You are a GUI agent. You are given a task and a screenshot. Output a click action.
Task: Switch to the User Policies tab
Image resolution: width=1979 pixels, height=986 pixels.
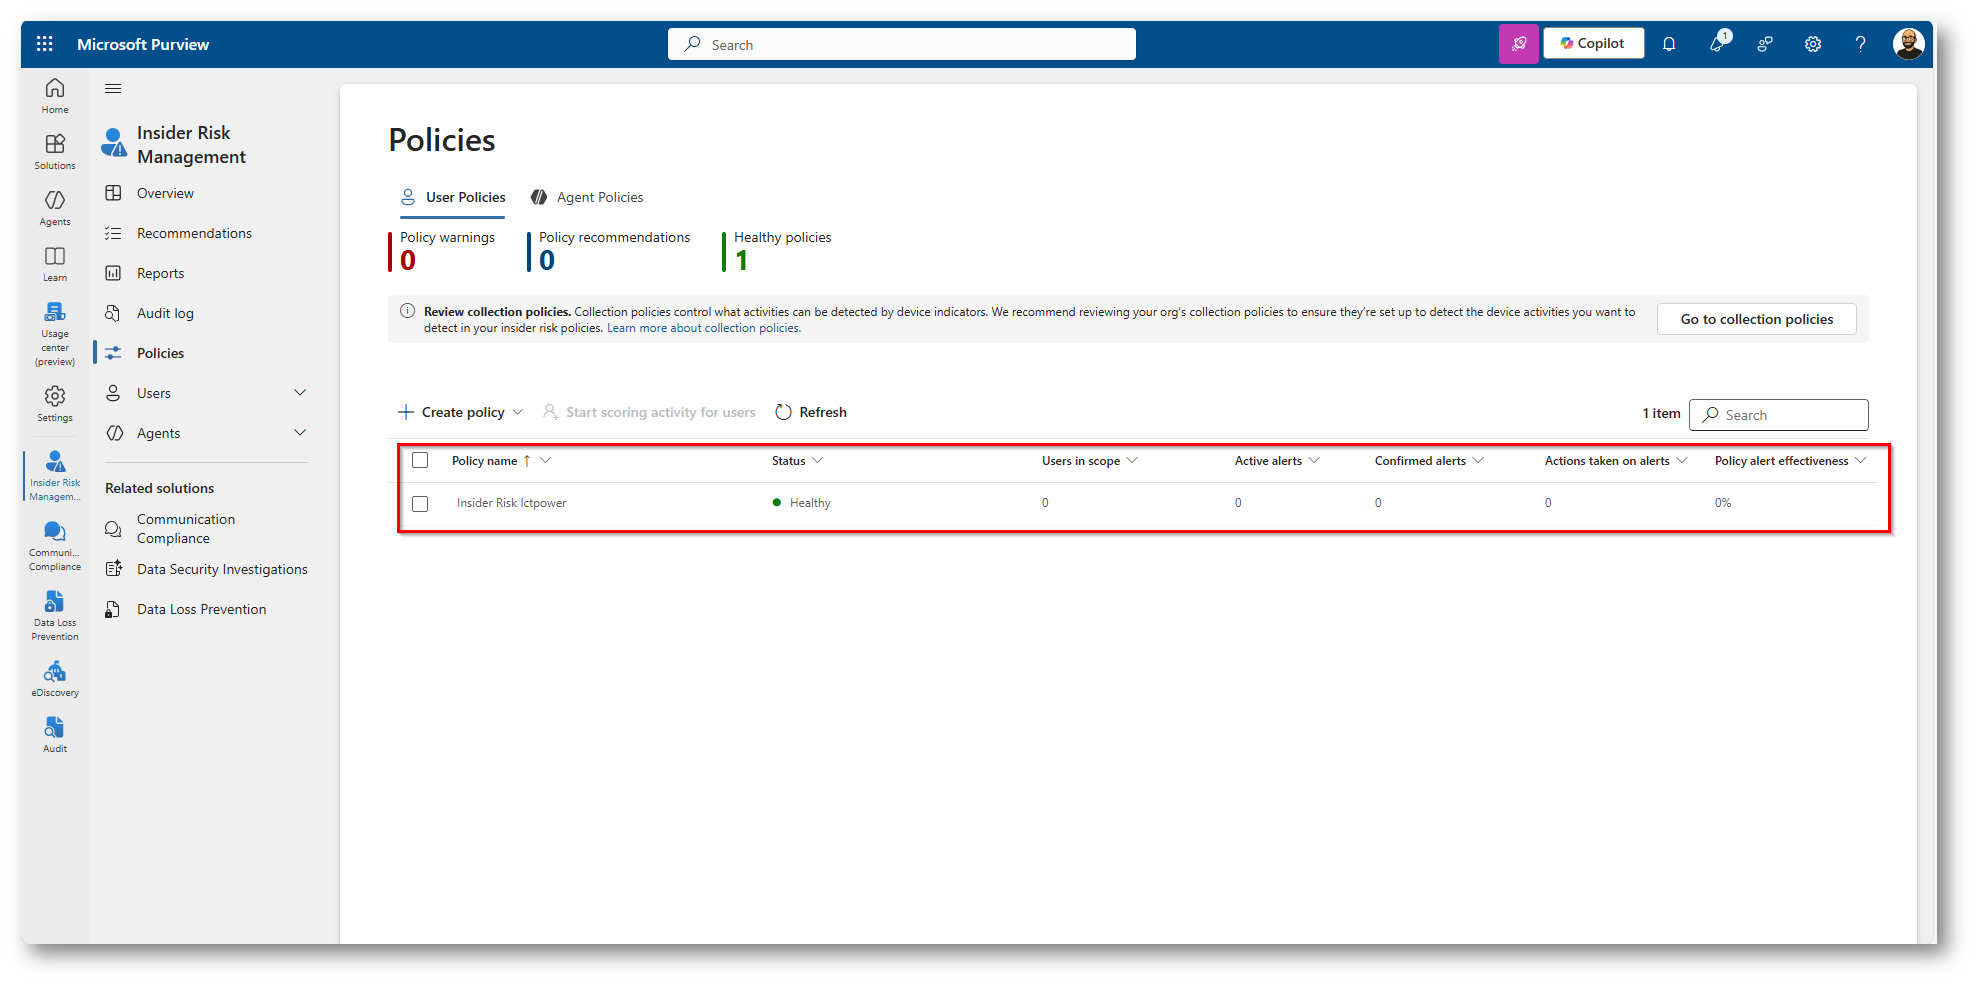click(453, 197)
